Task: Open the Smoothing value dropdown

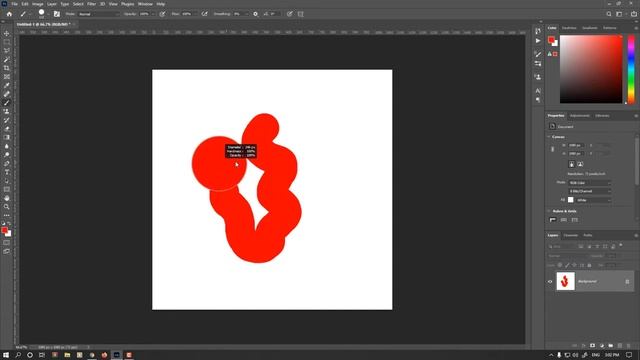Action: [x=246, y=14]
